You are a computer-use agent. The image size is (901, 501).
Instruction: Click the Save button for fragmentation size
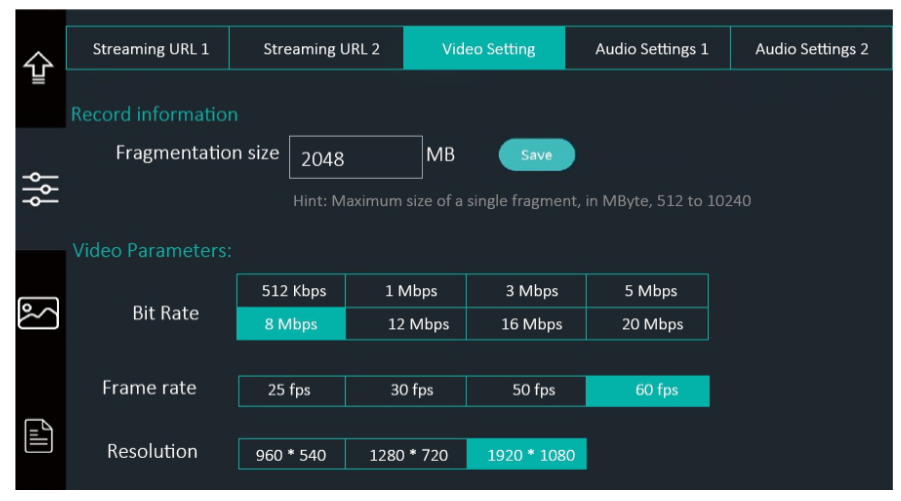tap(537, 155)
